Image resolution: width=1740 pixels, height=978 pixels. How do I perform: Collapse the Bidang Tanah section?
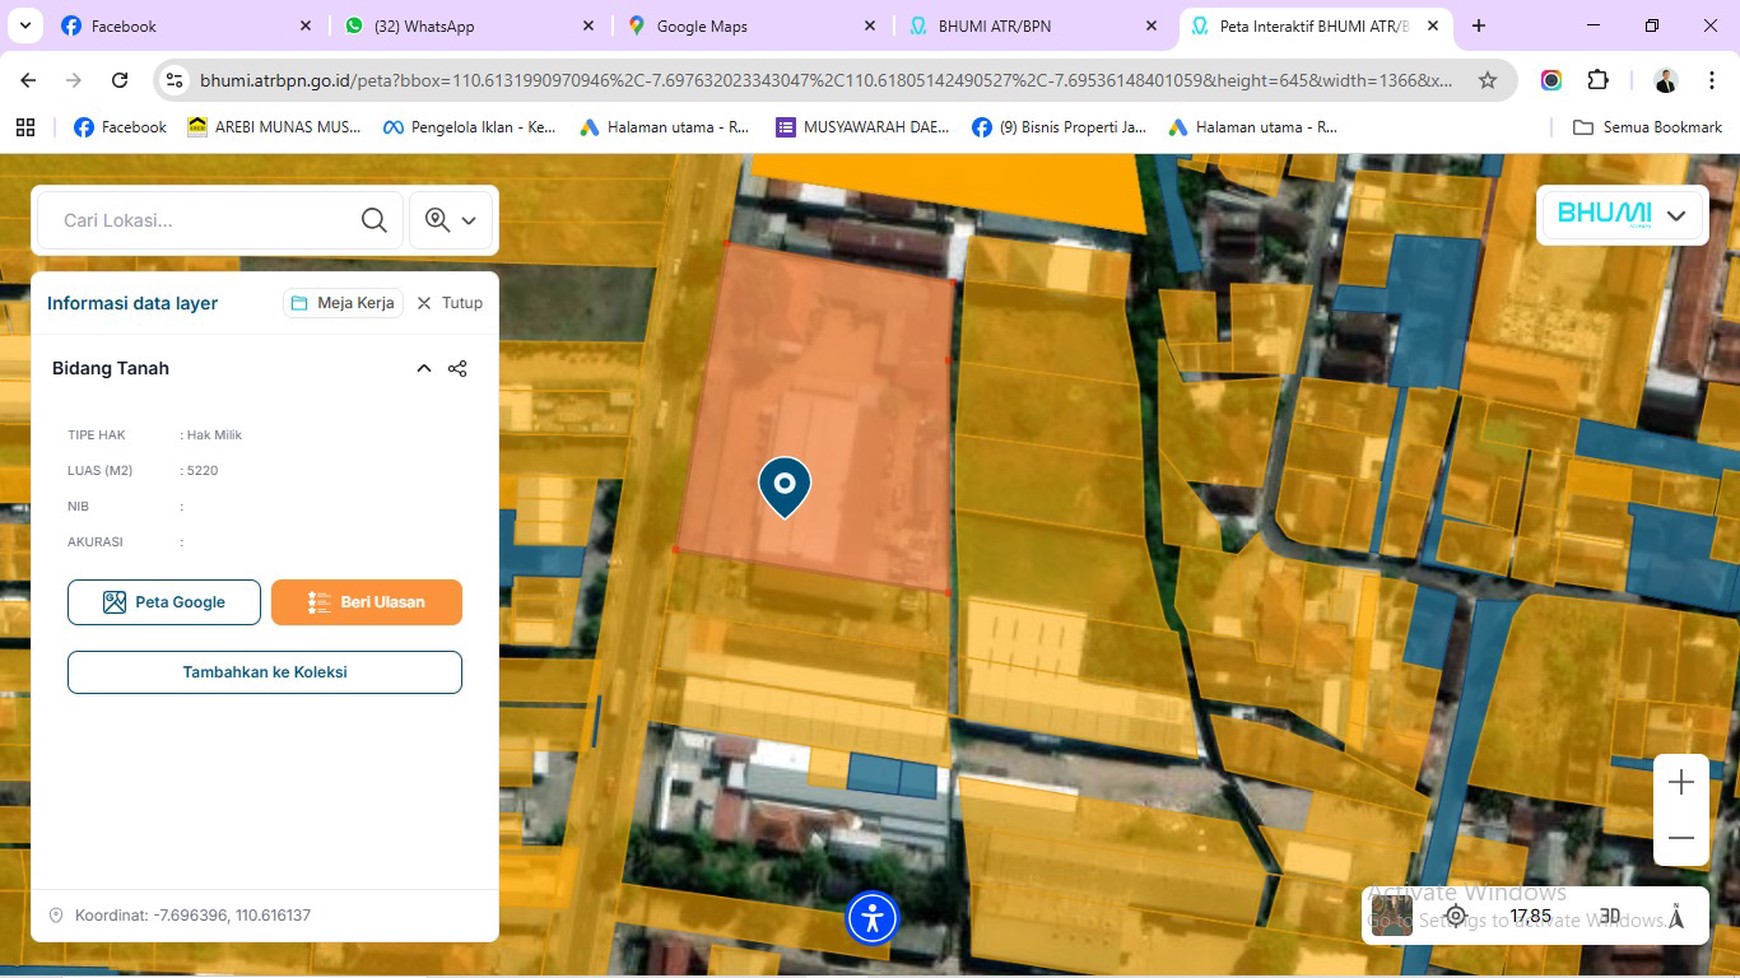tap(423, 368)
